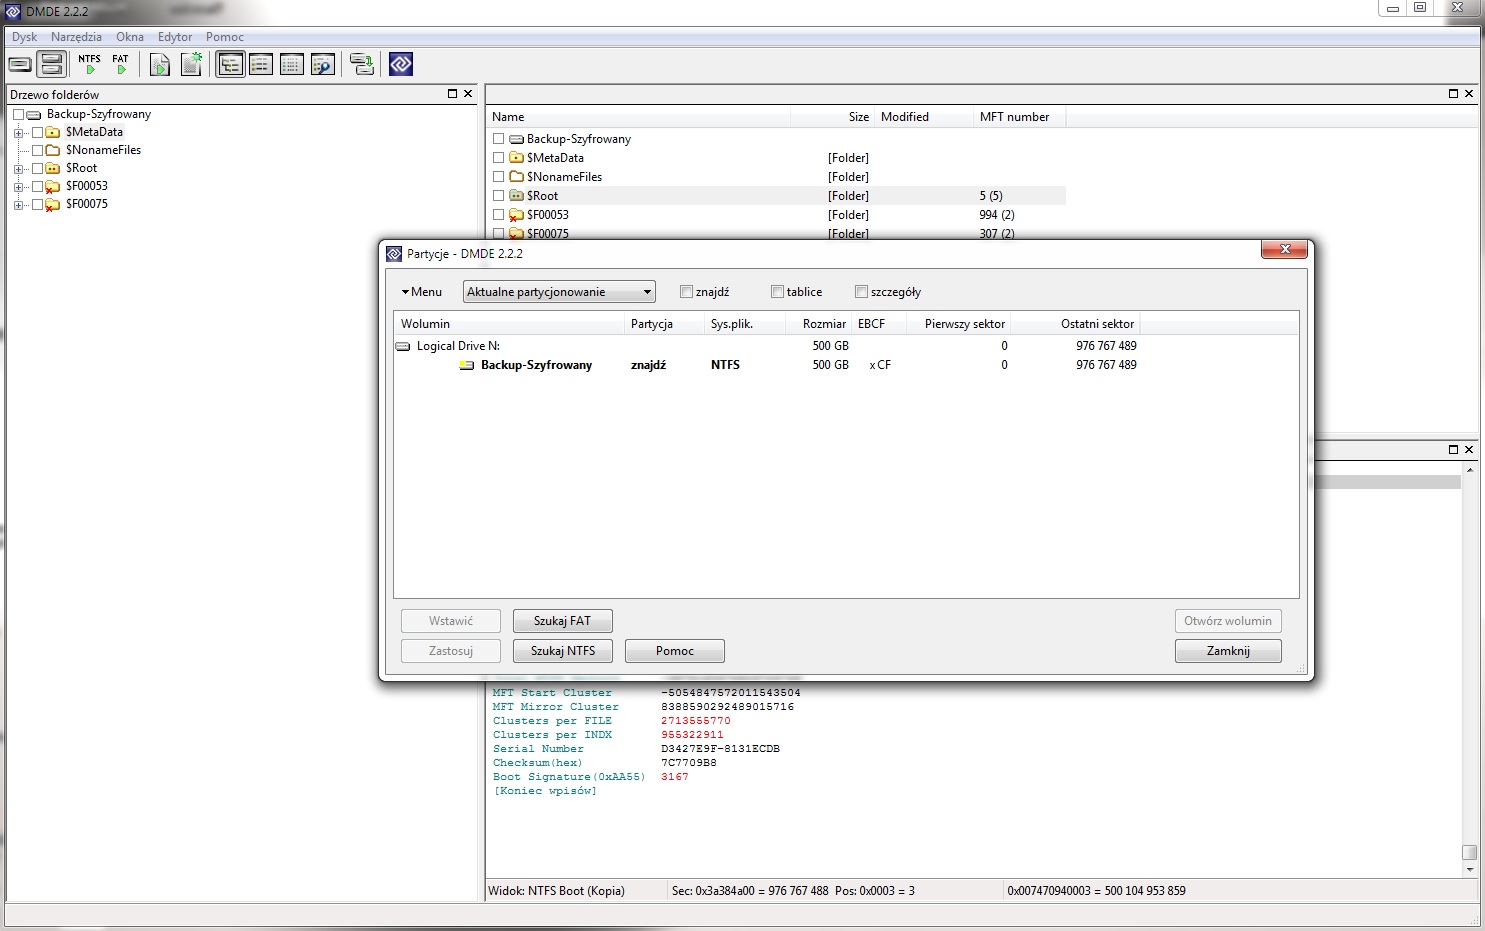This screenshot has height=931, width=1485.
Task: Click the select disk toolbar icon
Action: point(20,65)
